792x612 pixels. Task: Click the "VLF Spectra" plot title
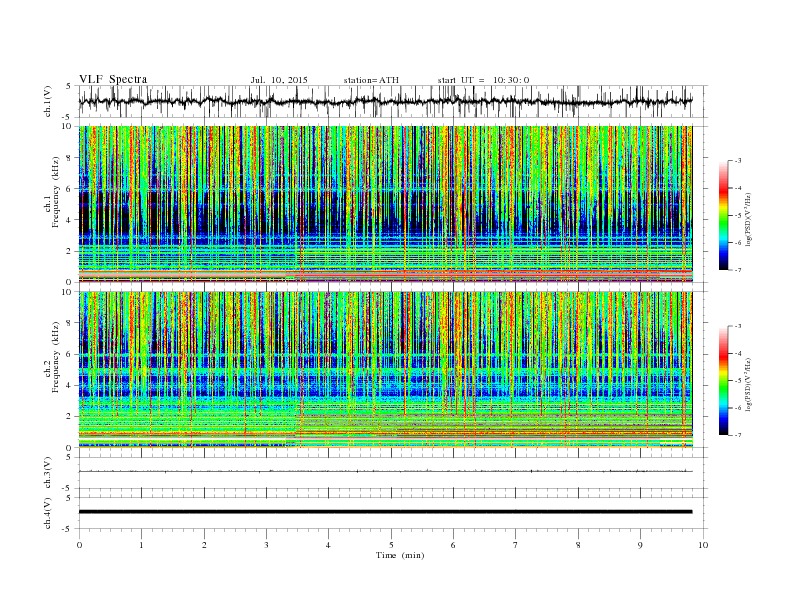coord(113,79)
